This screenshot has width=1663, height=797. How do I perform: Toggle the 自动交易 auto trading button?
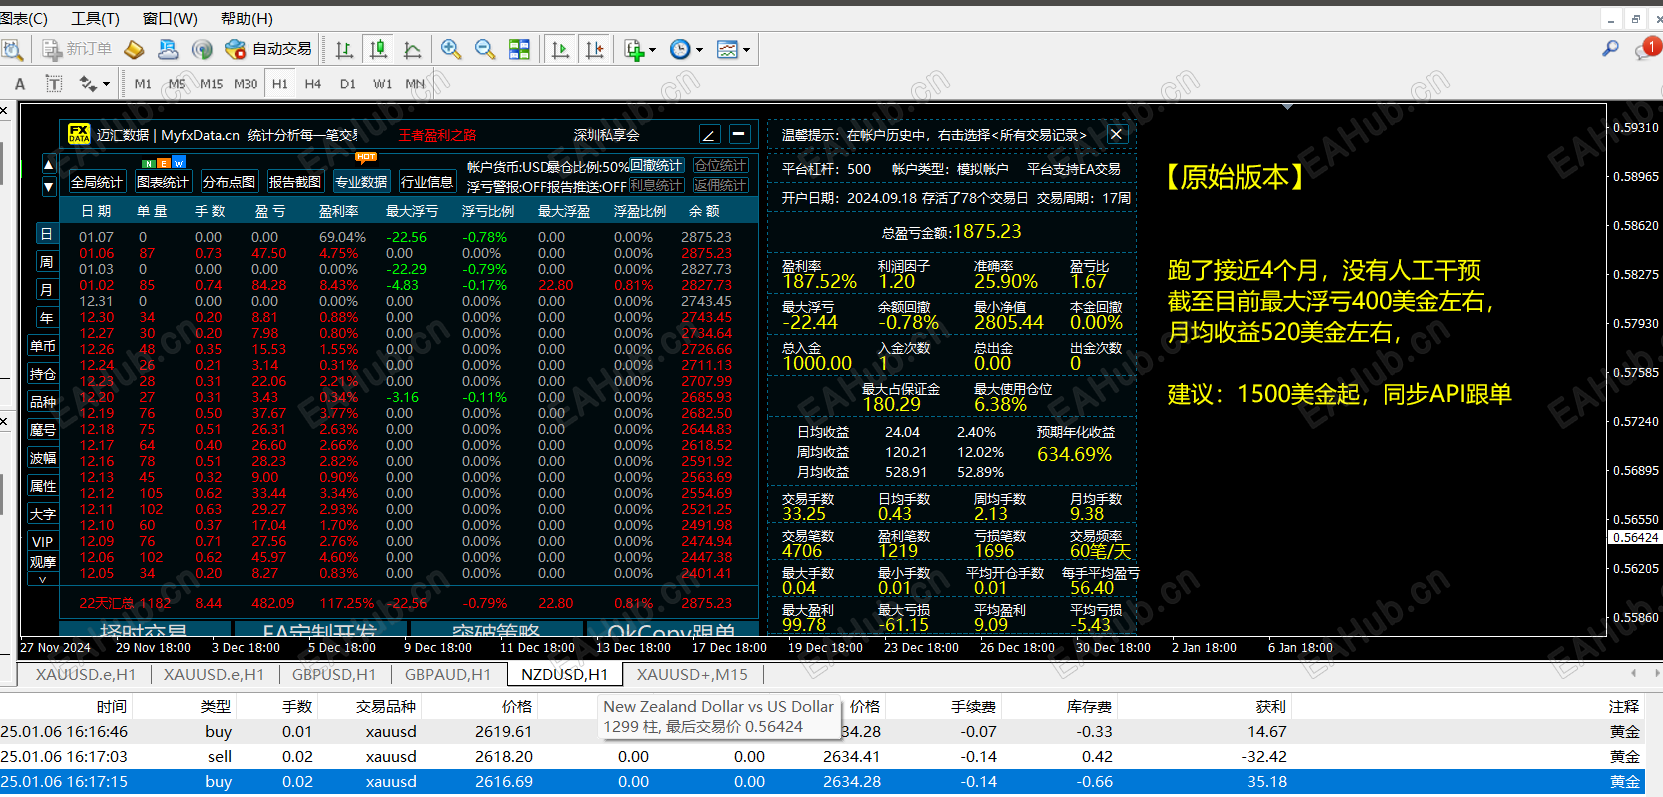tap(268, 49)
